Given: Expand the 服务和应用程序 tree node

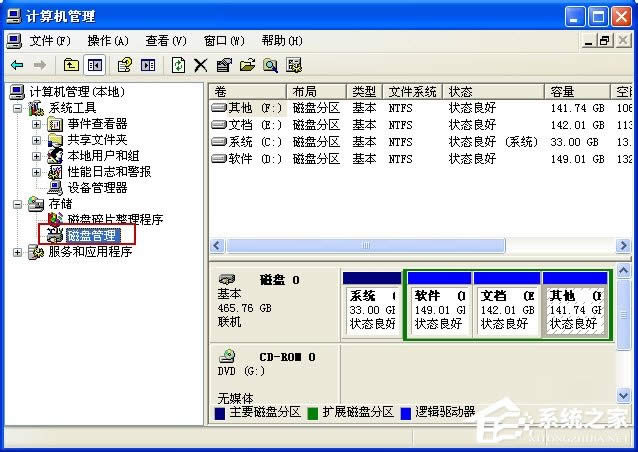Looking at the screenshot, I should click(17, 252).
